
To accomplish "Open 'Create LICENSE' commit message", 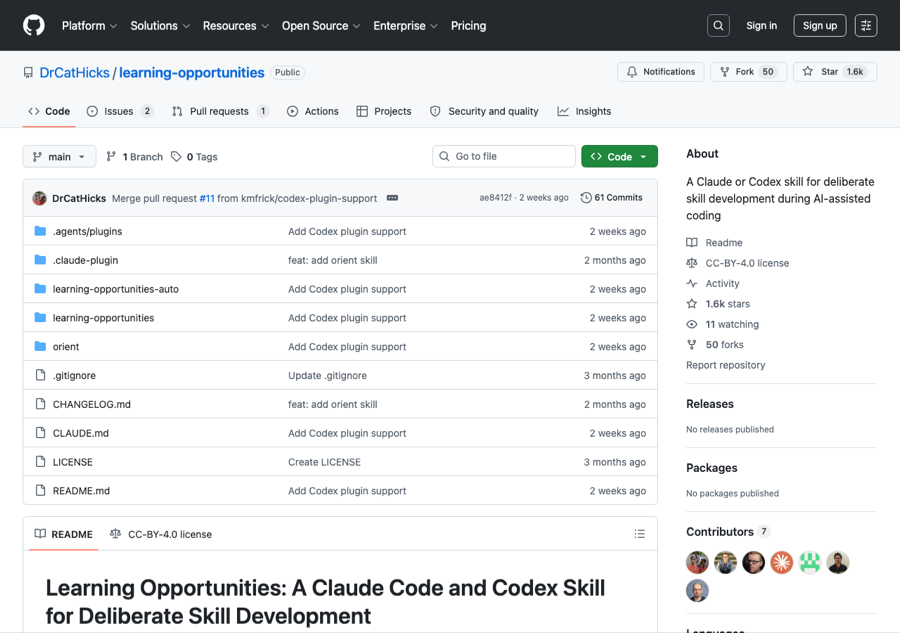I will tap(324, 462).
